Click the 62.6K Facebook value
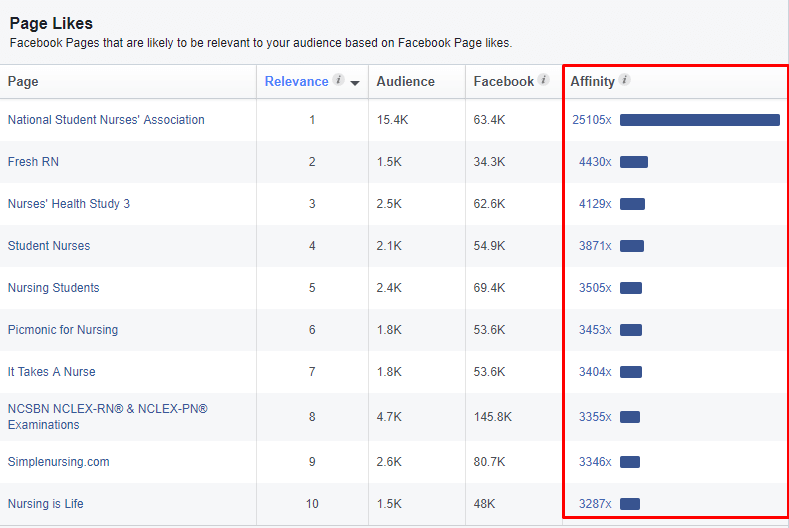Image resolution: width=789 pixels, height=528 pixels. (x=489, y=204)
